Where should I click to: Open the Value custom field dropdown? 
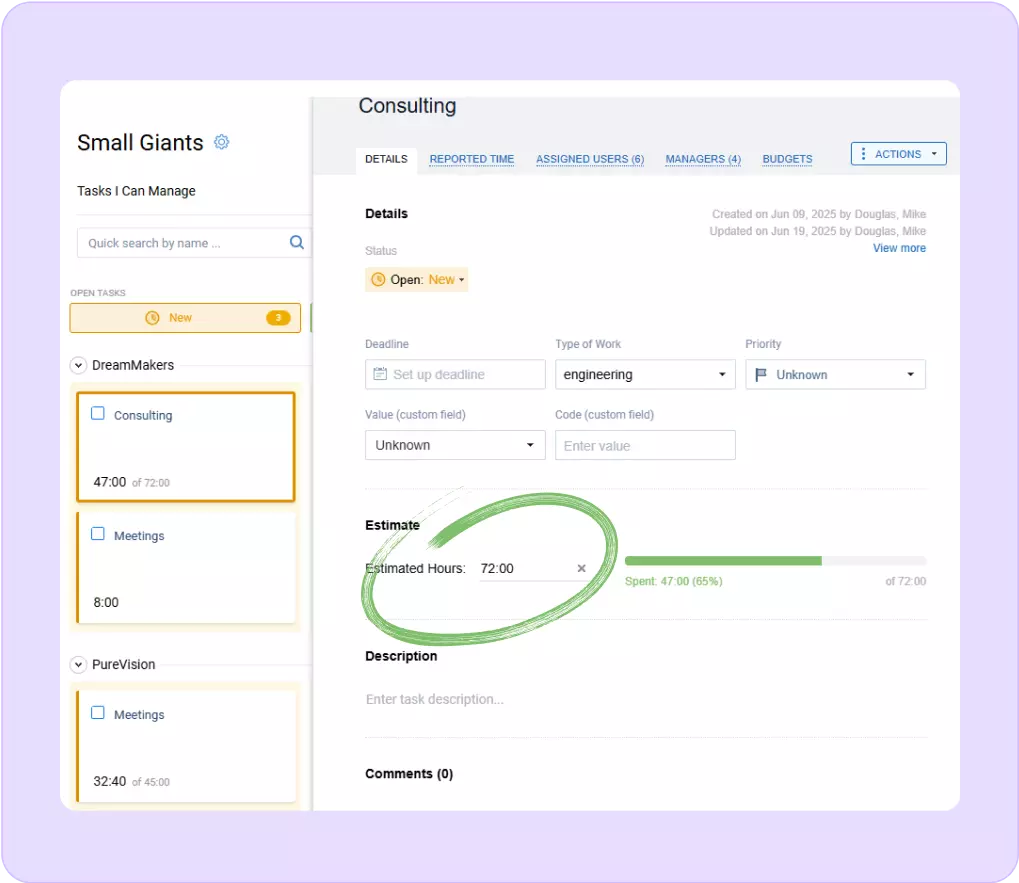click(x=454, y=446)
